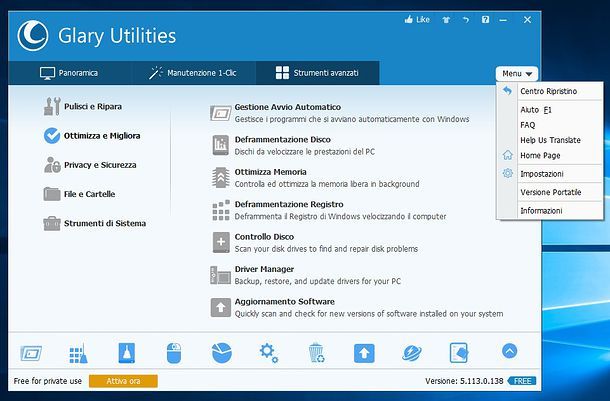The height and width of the screenshot is (401, 610).
Task: Click the Deframmentazione Registro grid icon
Action: pyautogui.click(x=221, y=210)
